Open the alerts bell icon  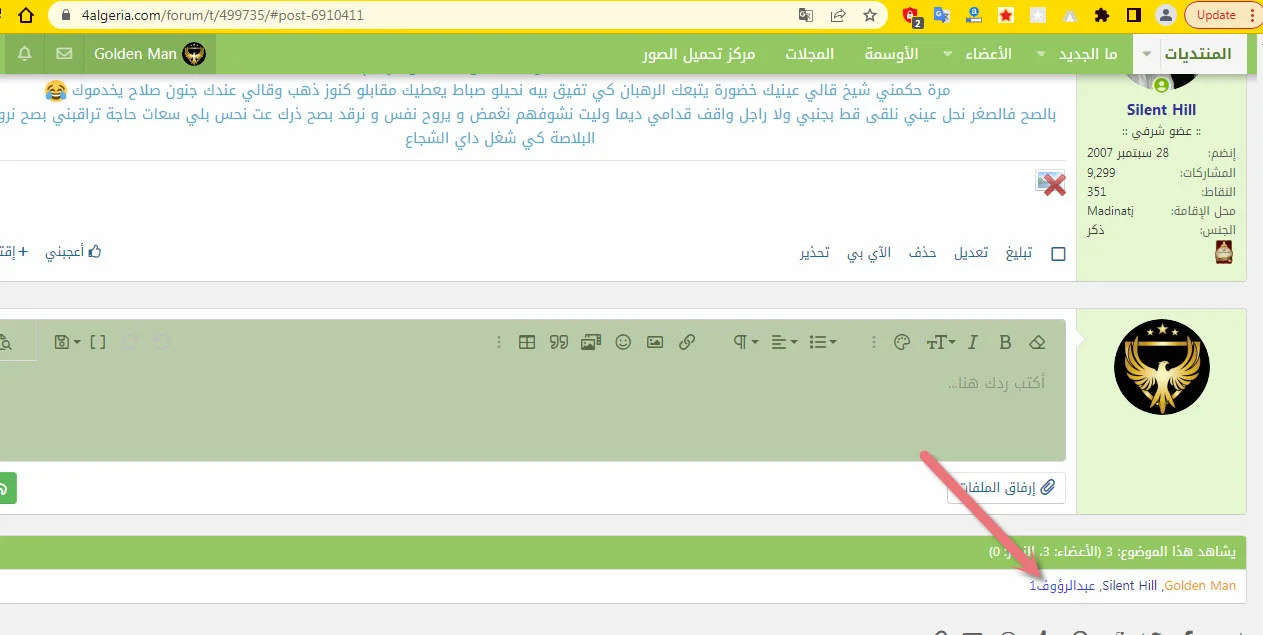tap(25, 54)
